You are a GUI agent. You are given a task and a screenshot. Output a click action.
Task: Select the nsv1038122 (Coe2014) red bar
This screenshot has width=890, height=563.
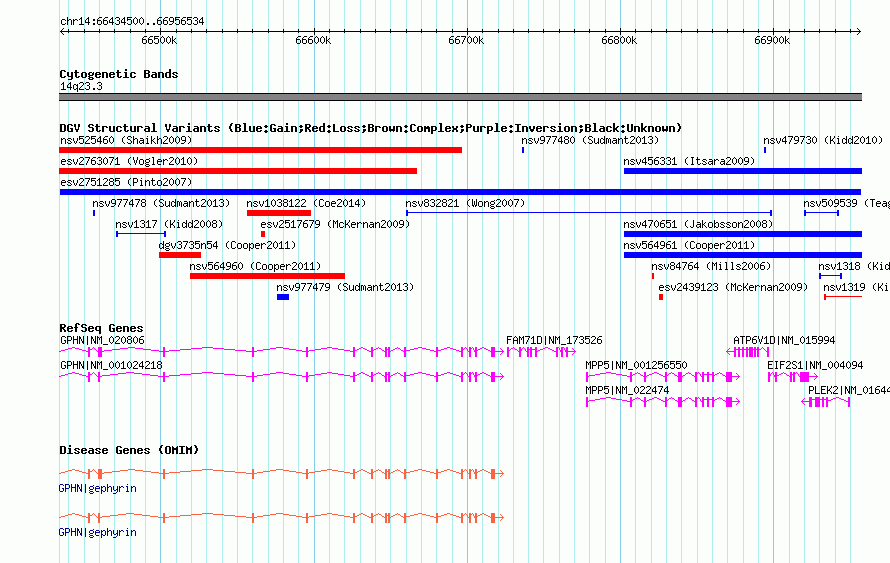tap(279, 213)
